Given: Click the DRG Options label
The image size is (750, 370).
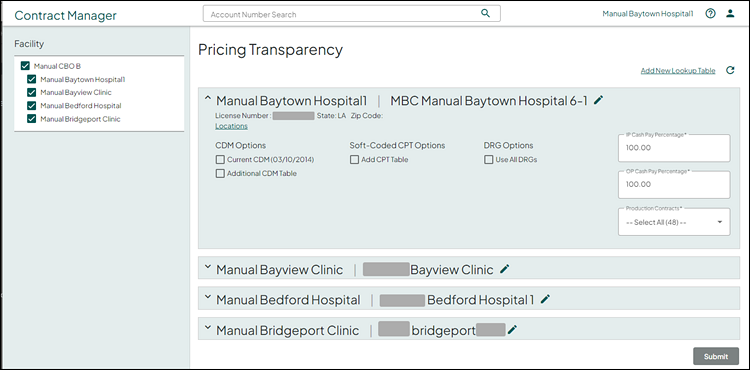Looking at the screenshot, I should coord(508,145).
